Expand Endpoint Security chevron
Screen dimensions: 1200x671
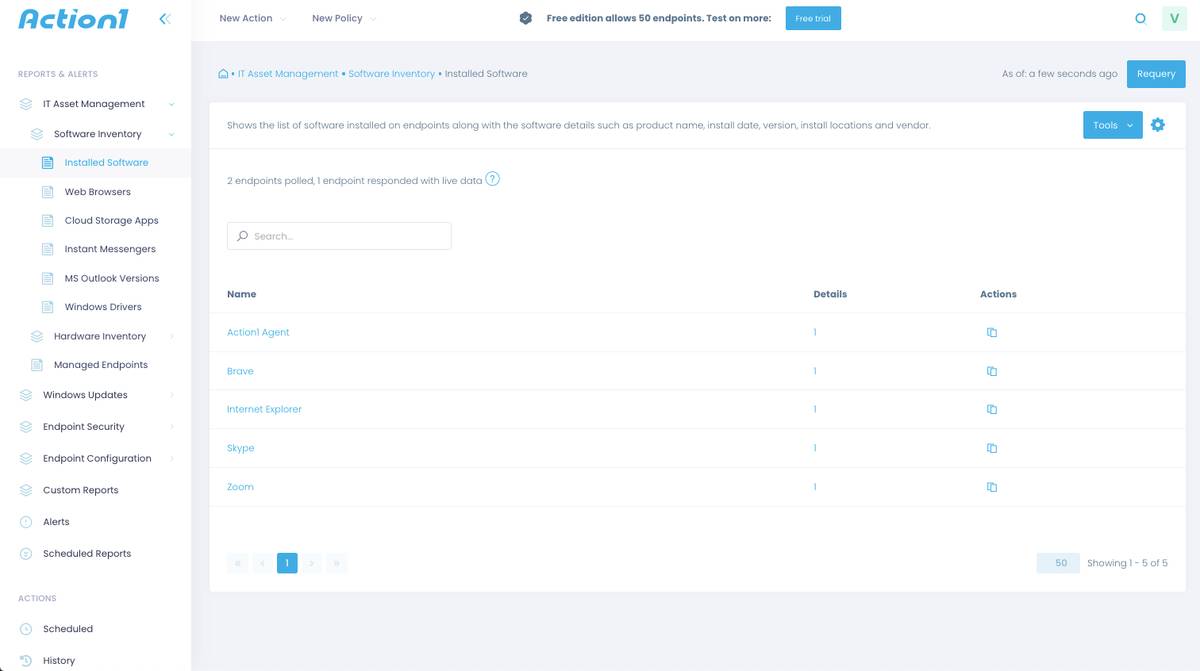pyautogui.click(x=172, y=427)
